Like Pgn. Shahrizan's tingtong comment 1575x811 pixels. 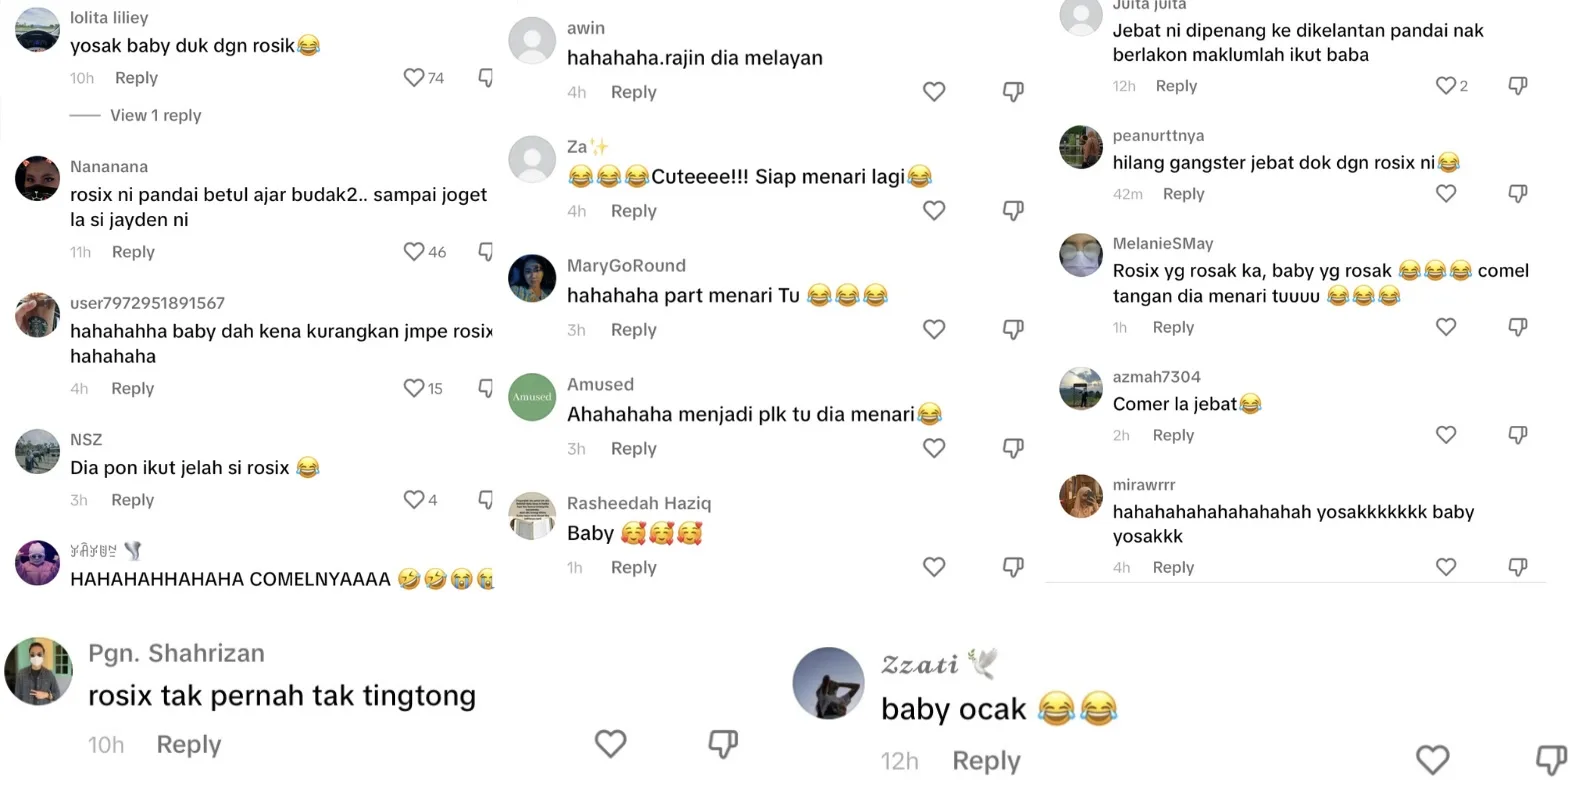tap(611, 743)
